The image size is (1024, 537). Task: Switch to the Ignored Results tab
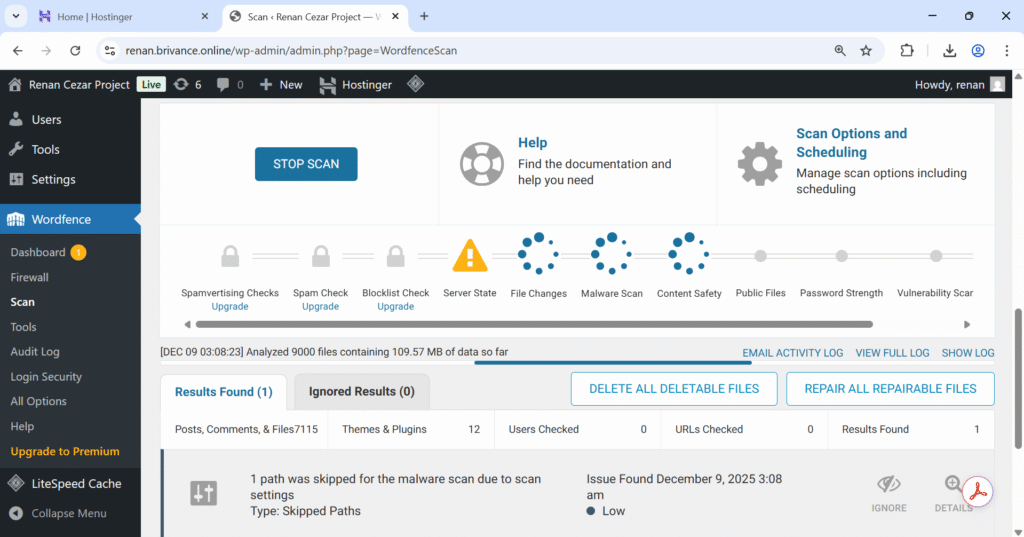361,392
